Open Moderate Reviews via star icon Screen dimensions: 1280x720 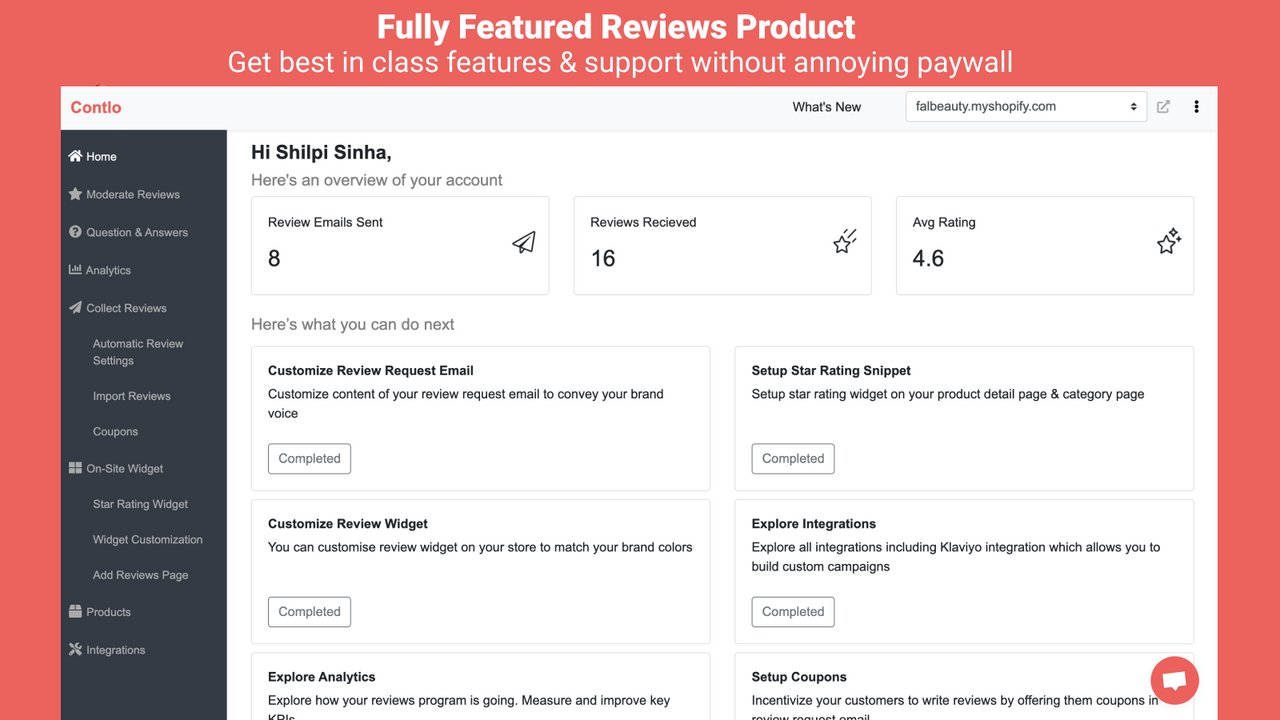[74, 194]
